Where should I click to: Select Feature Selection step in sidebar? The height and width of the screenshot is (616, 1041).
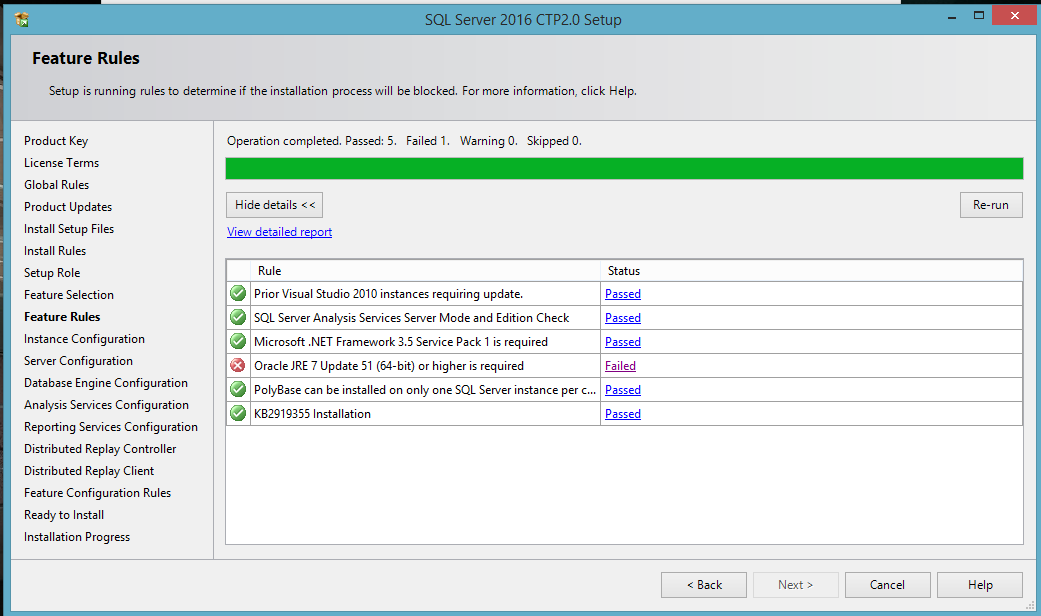coord(68,294)
